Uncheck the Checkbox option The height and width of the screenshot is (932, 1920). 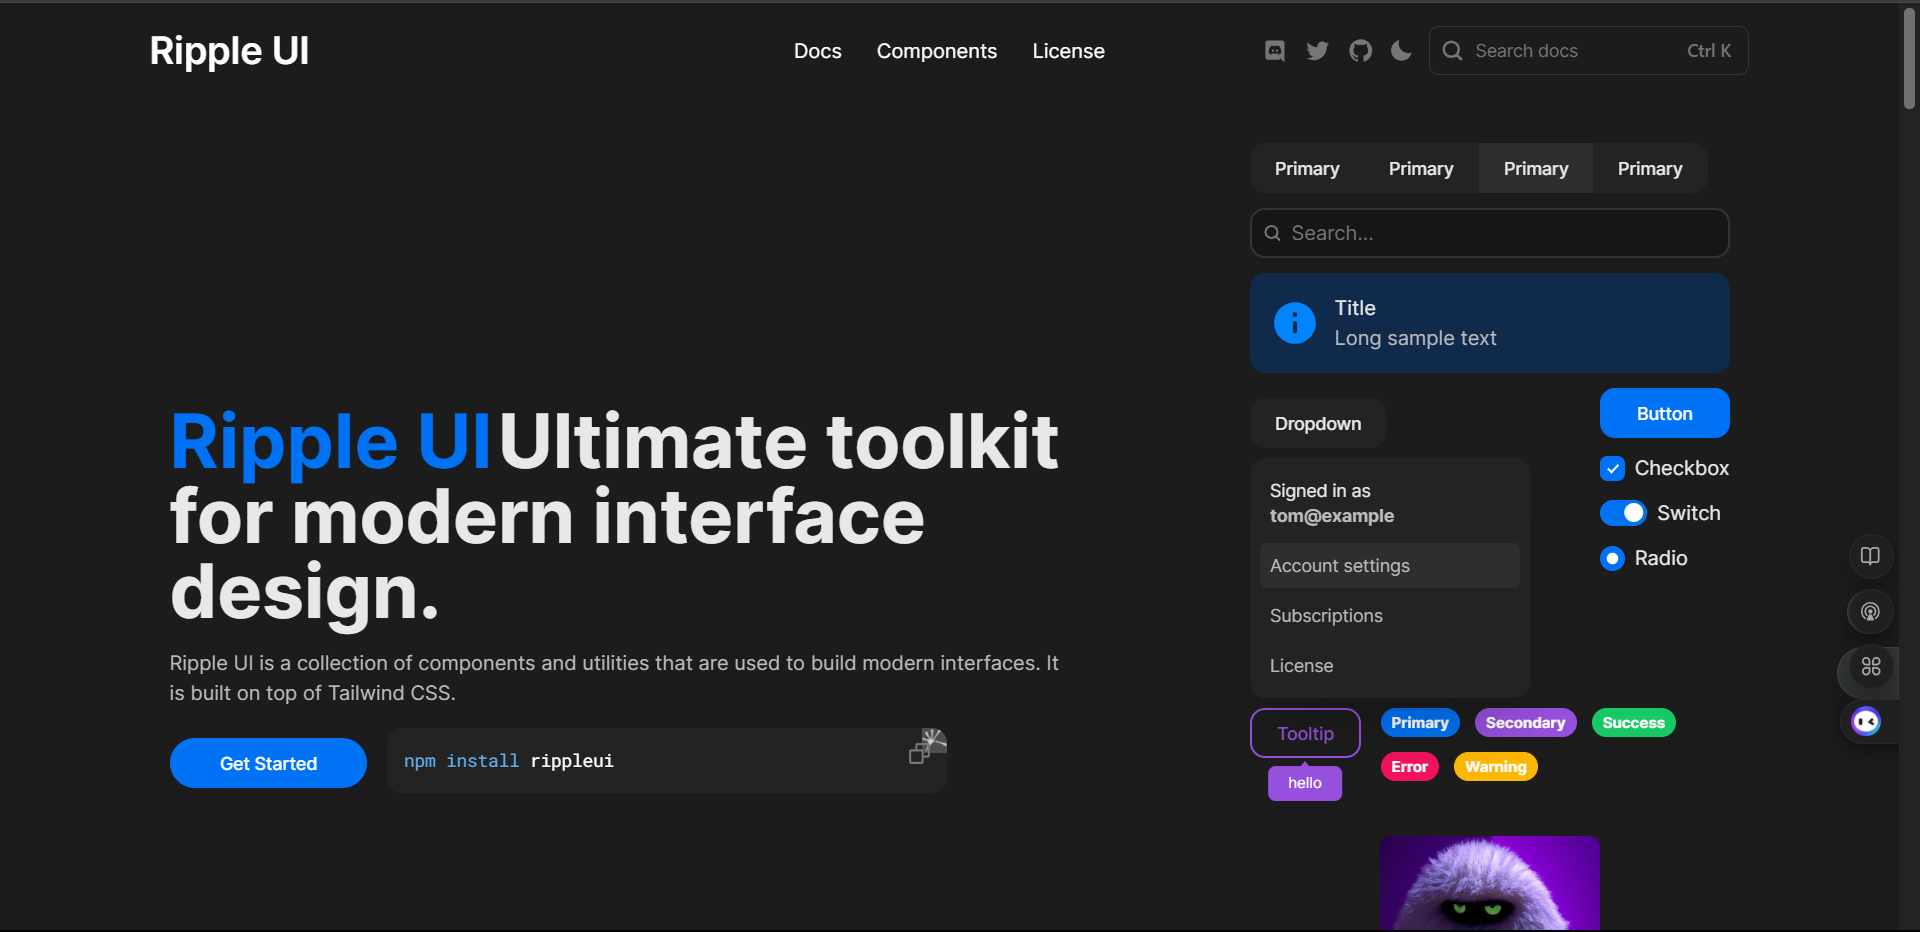tap(1613, 468)
